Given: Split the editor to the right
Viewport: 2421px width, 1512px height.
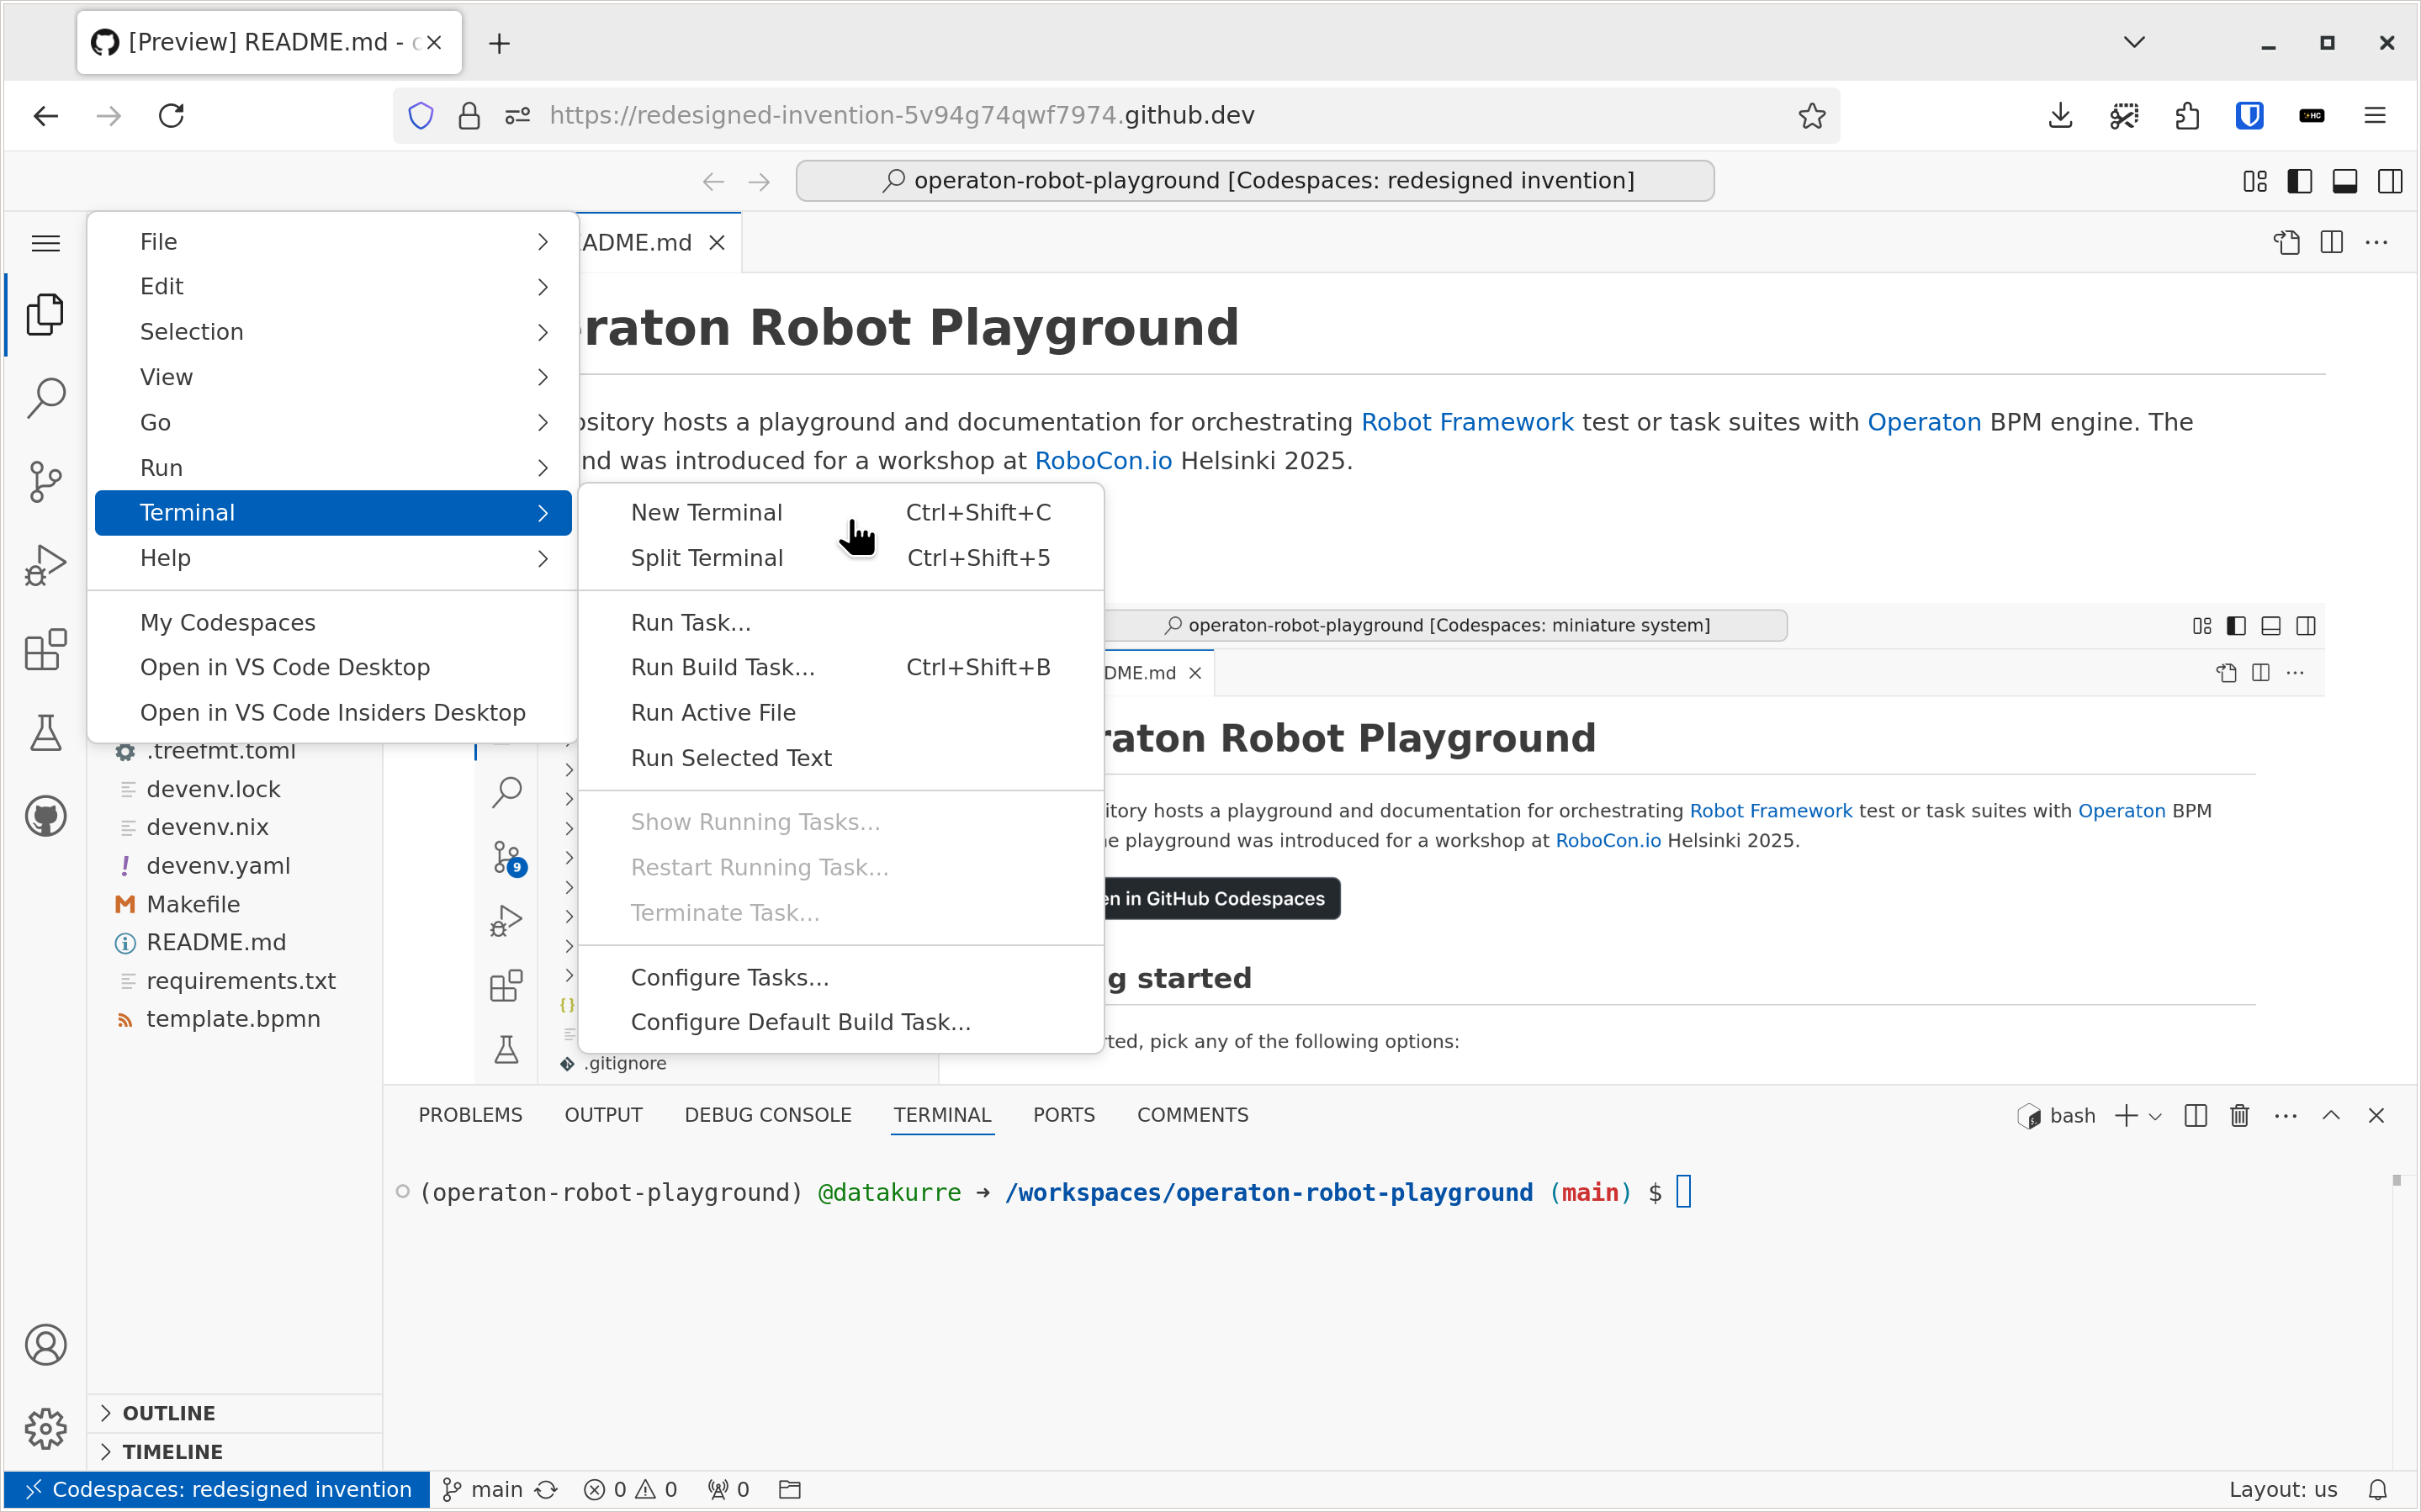Looking at the screenshot, I should click(x=2332, y=243).
